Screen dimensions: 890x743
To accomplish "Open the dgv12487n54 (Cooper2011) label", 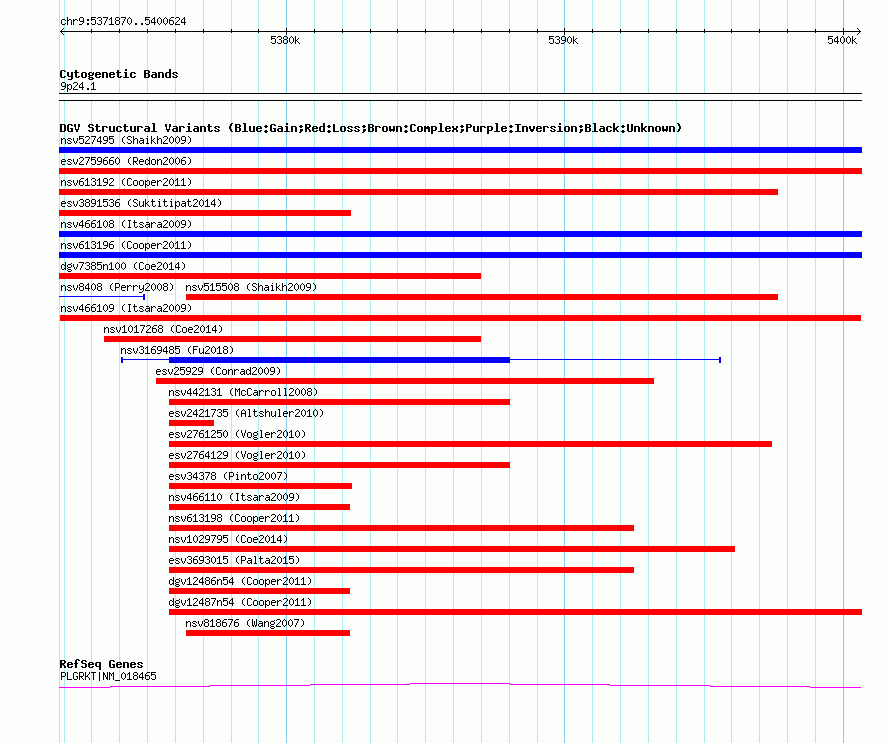I will pyautogui.click(x=240, y=602).
